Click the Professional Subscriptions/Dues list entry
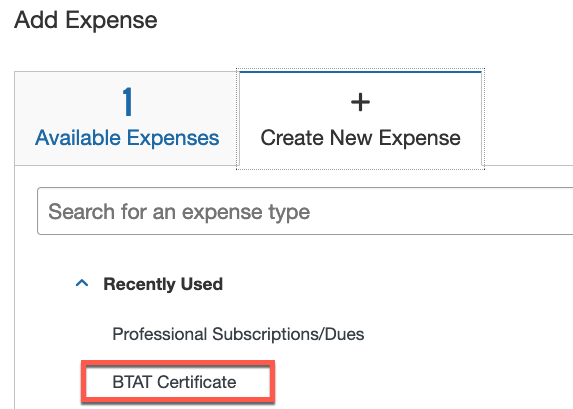The width and height of the screenshot is (573, 409). [238, 334]
